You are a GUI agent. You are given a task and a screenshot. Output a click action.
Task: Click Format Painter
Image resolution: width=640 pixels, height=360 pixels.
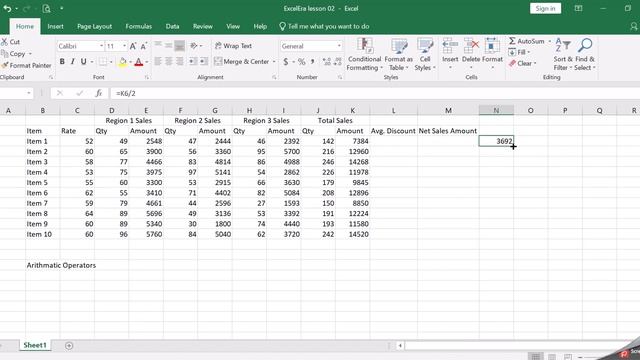click(x=26, y=65)
